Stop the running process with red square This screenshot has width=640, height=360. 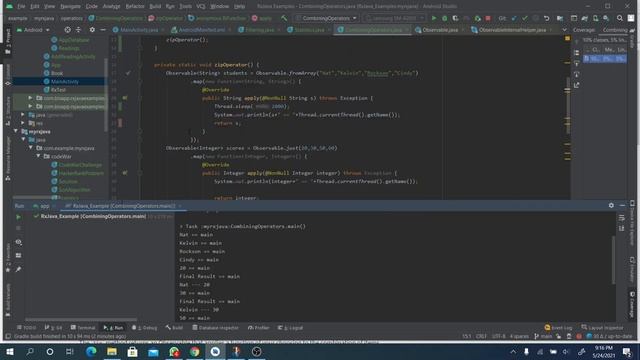(488, 18)
